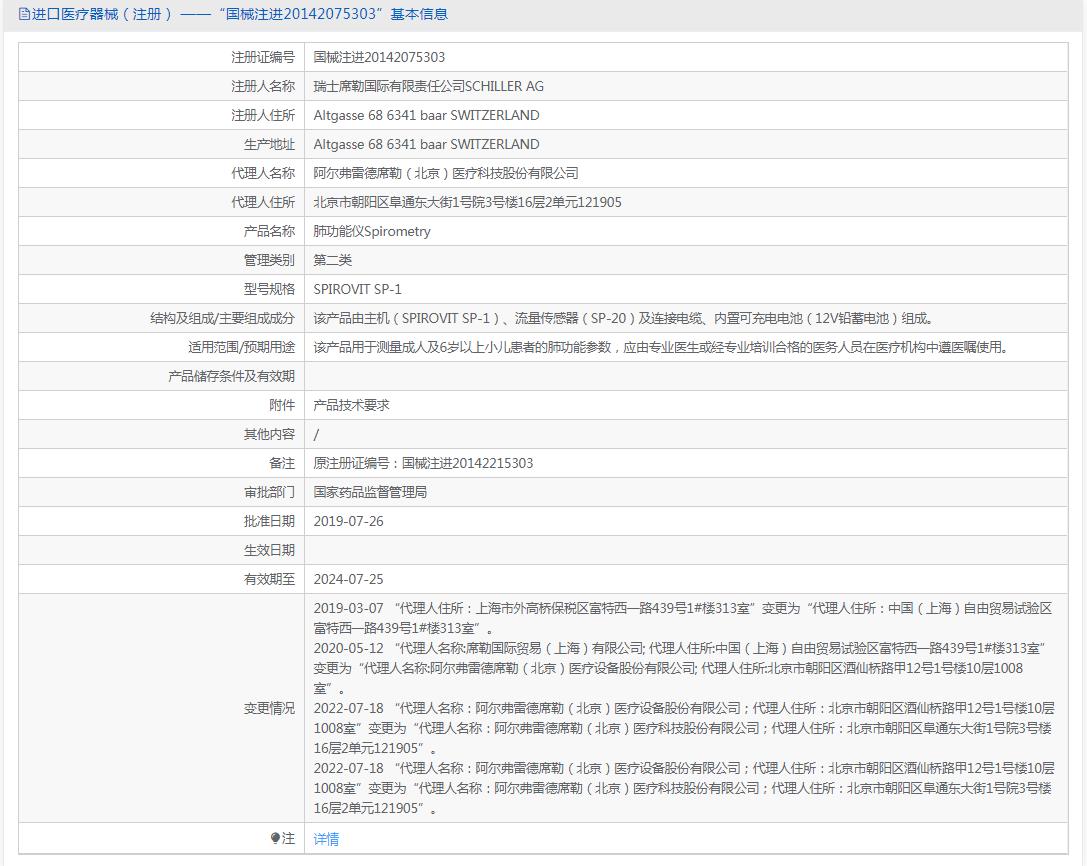
Task: Click the 批准日期 label
Action: tap(269, 521)
